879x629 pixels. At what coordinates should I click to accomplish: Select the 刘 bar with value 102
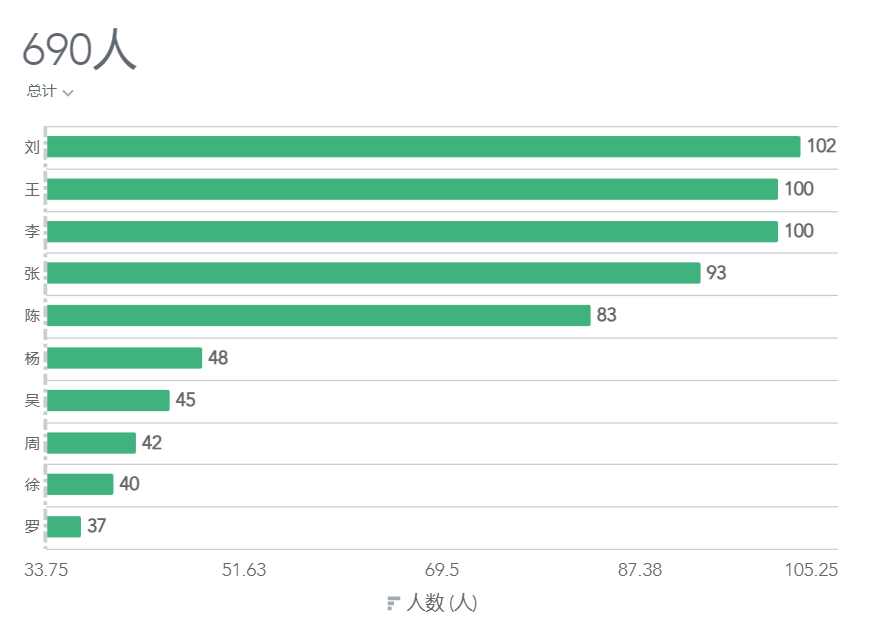tap(424, 147)
